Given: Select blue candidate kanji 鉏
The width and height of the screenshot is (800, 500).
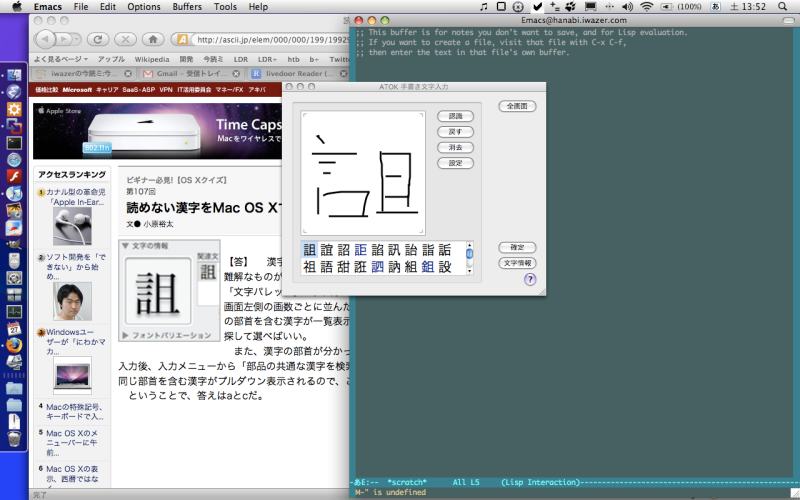Looking at the screenshot, I should (428, 266).
